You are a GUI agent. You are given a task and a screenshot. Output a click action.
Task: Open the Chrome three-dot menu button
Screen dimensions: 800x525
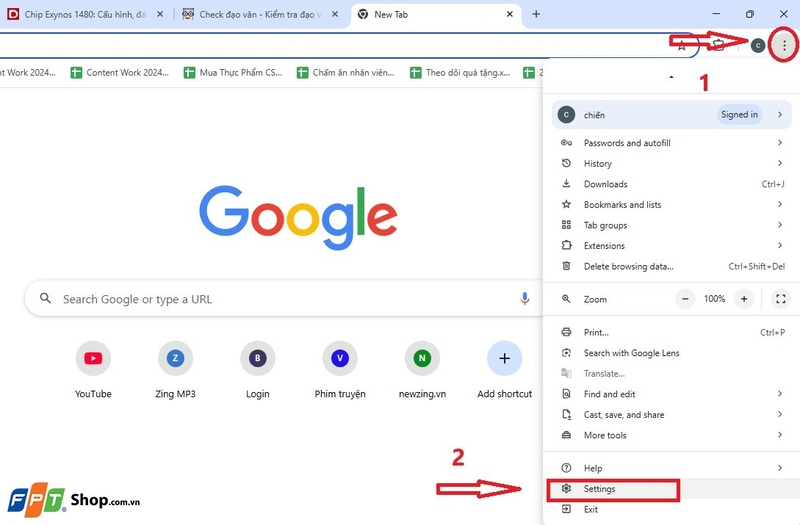(784, 45)
